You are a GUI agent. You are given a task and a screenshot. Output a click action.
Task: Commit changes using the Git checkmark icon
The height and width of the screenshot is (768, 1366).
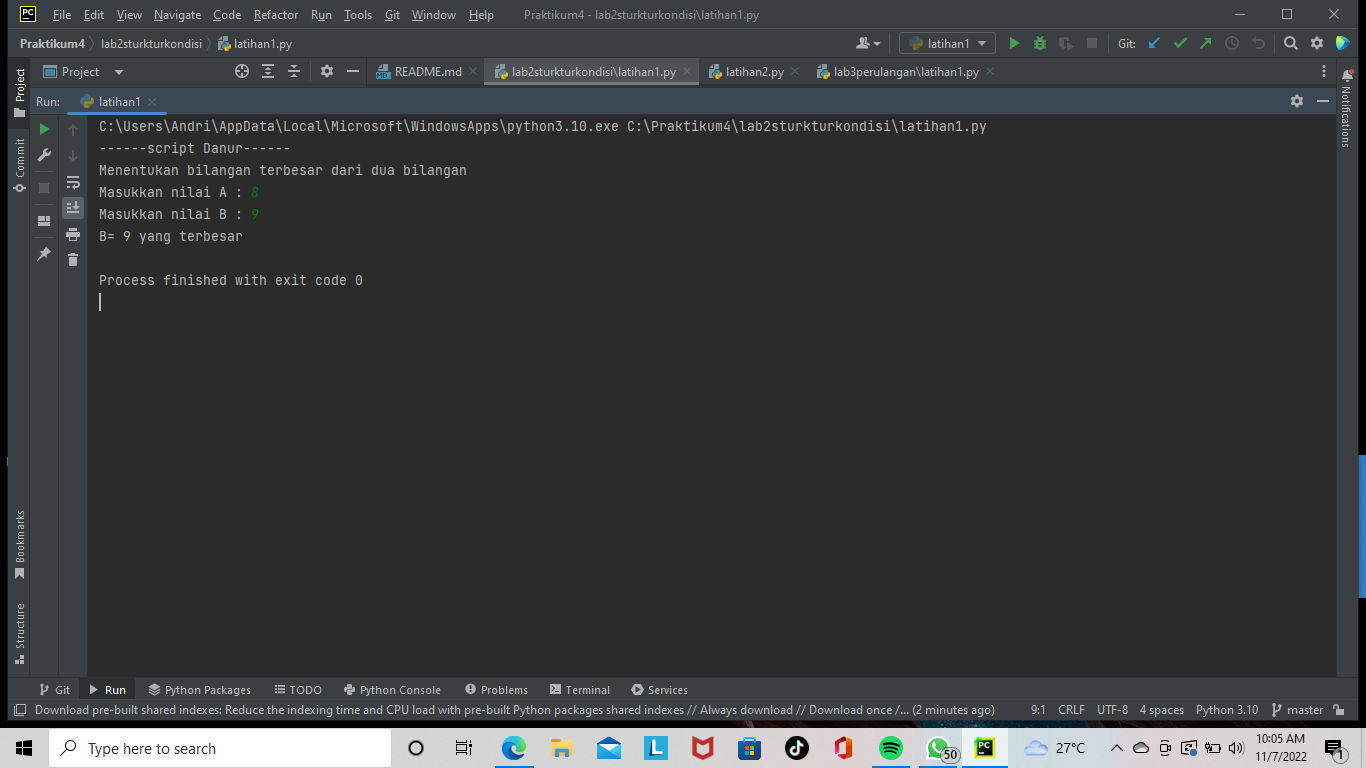click(x=1180, y=44)
